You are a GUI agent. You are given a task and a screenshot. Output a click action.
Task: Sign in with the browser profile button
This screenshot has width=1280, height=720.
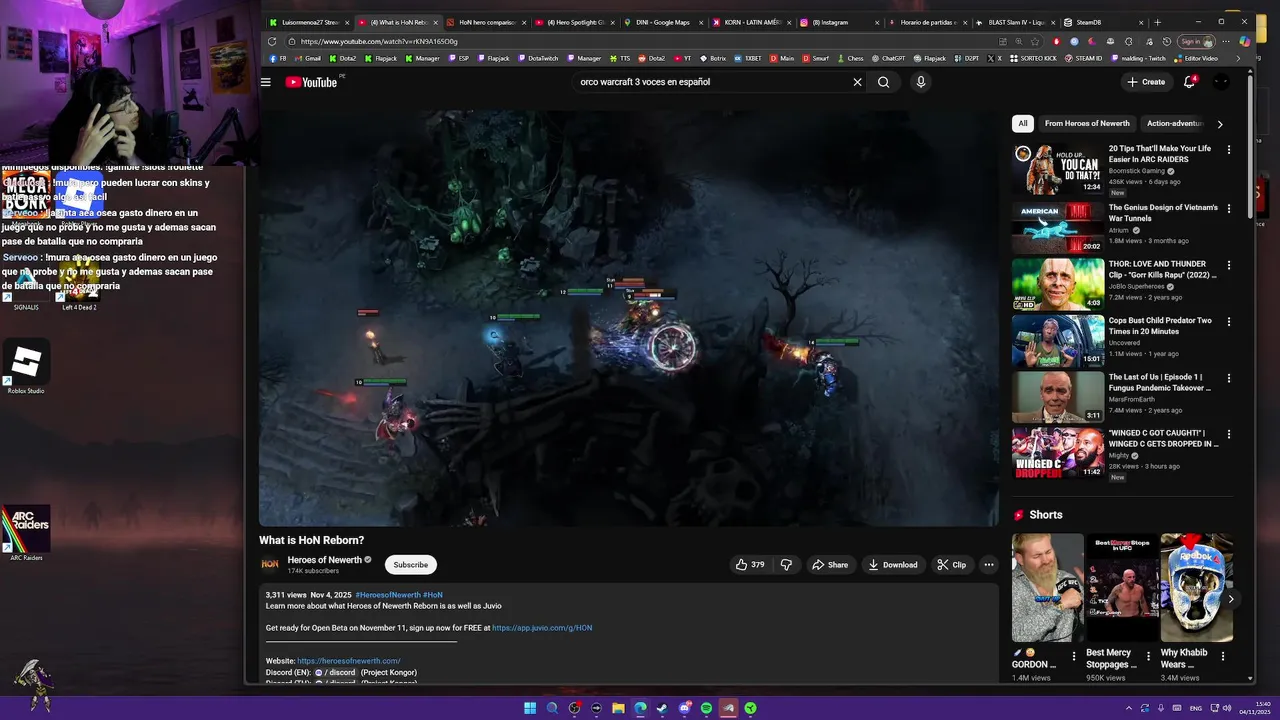[1195, 41]
